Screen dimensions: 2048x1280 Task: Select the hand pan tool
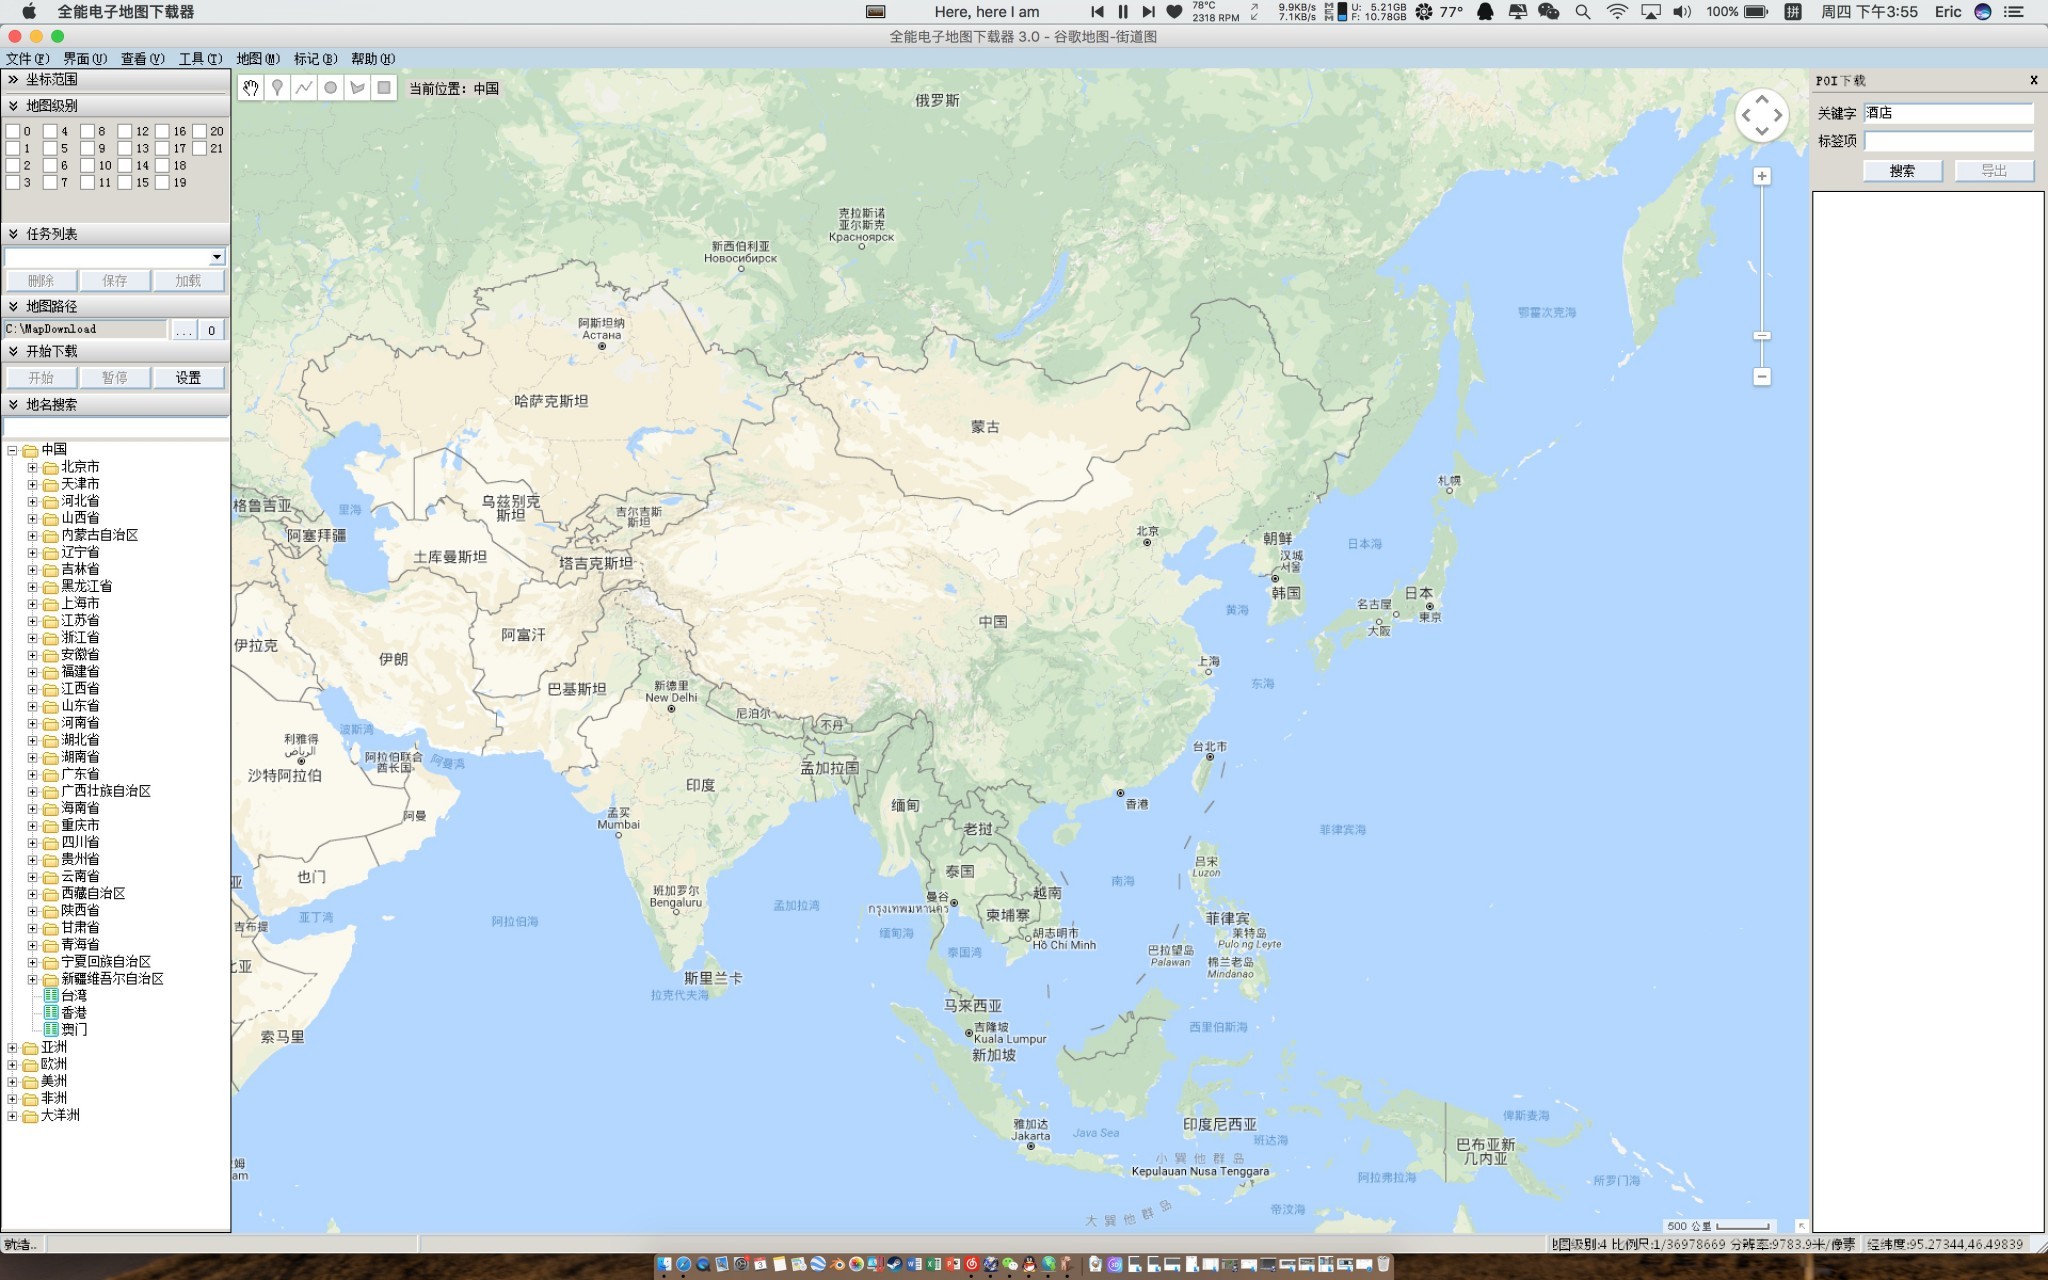(x=251, y=88)
